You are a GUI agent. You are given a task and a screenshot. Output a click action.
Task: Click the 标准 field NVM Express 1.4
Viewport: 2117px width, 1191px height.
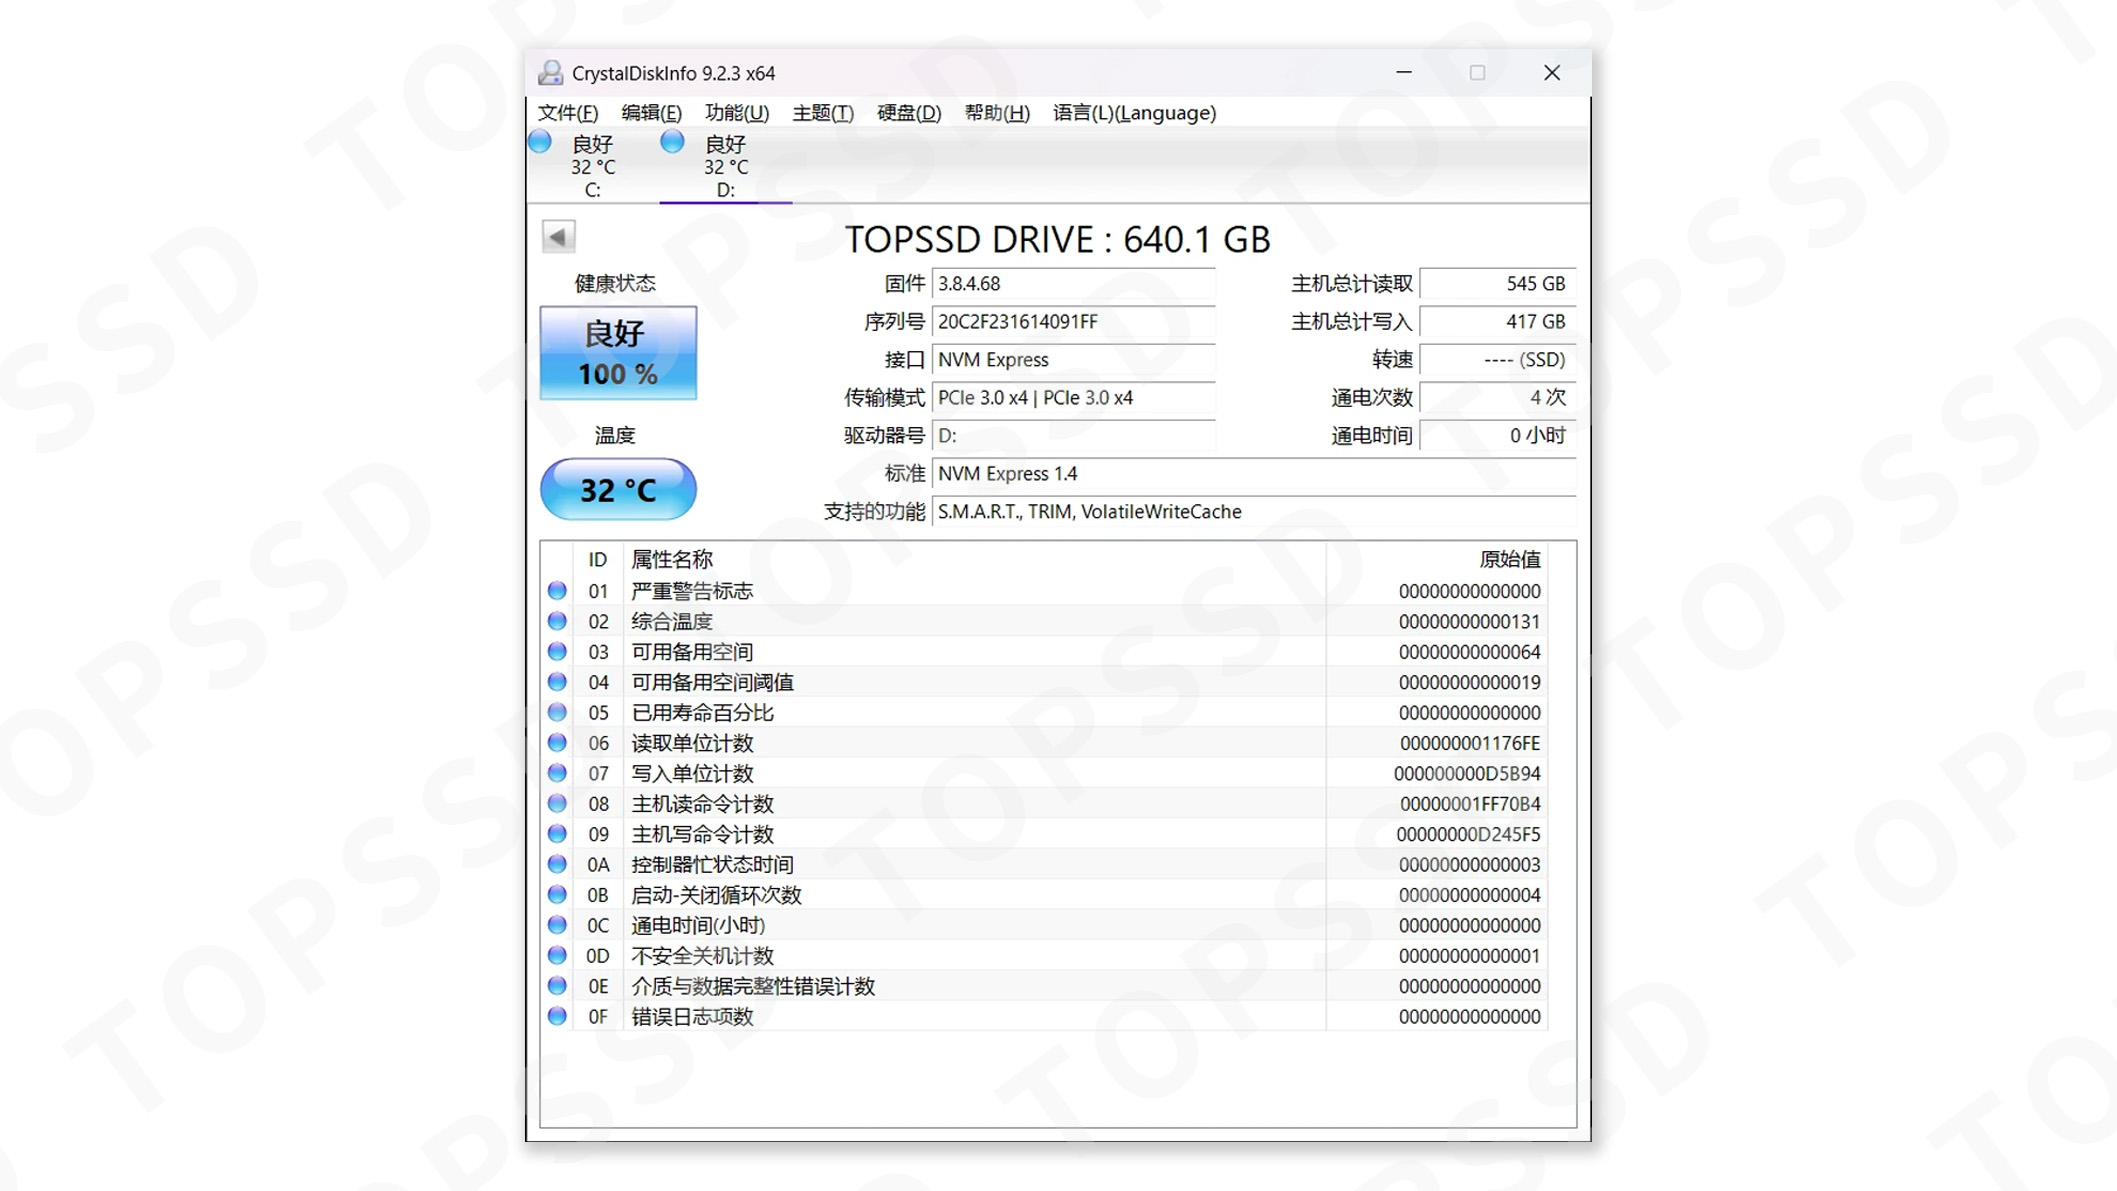1254,474
